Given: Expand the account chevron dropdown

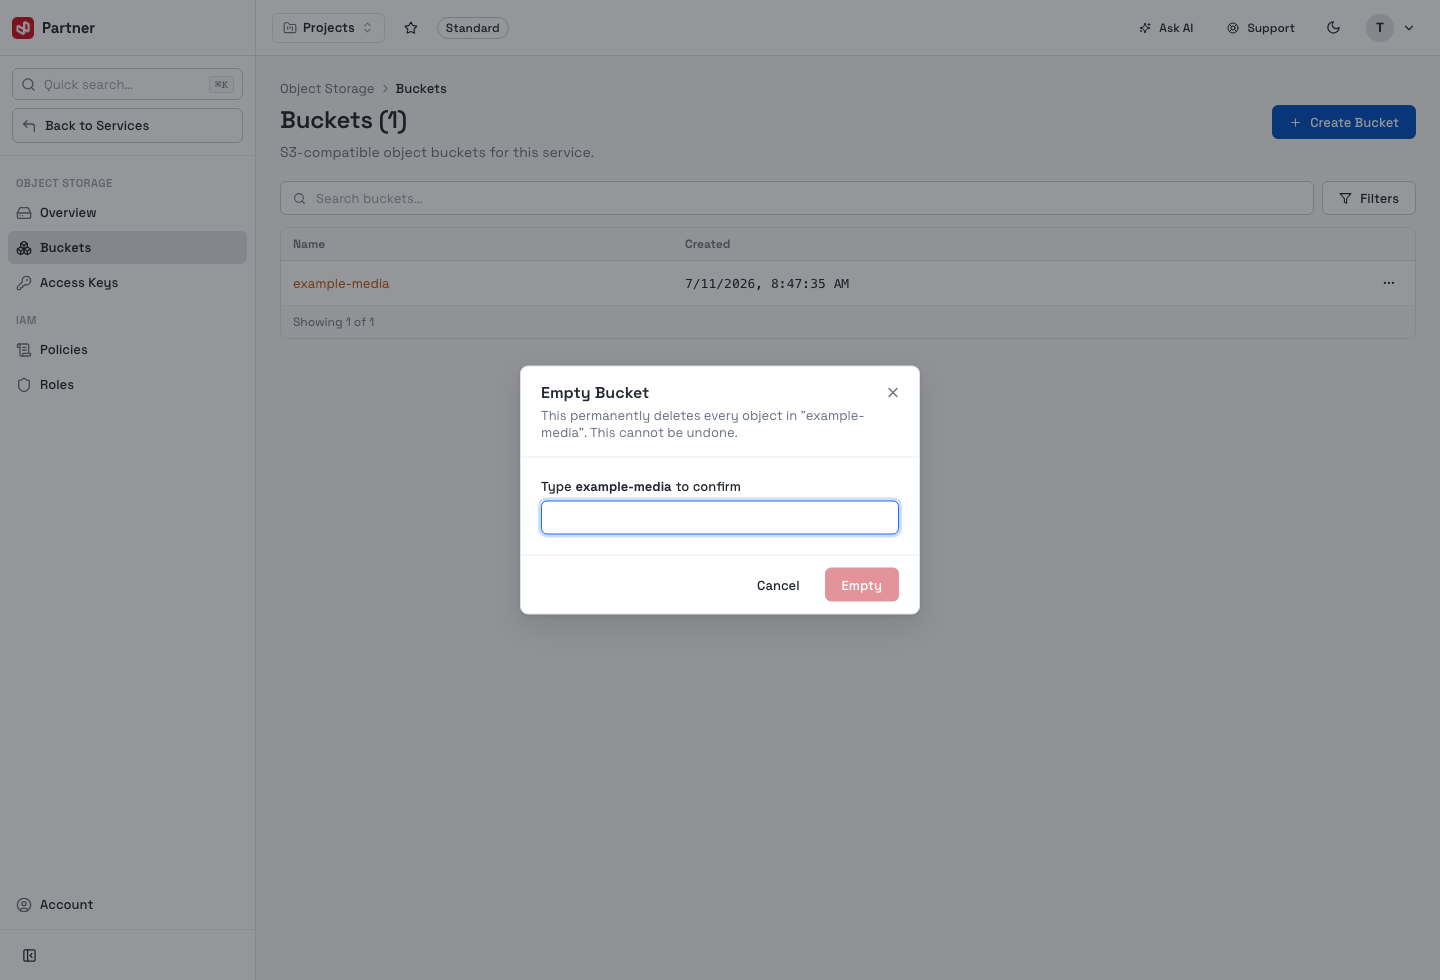Looking at the screenshot, I should [1409, 28].
